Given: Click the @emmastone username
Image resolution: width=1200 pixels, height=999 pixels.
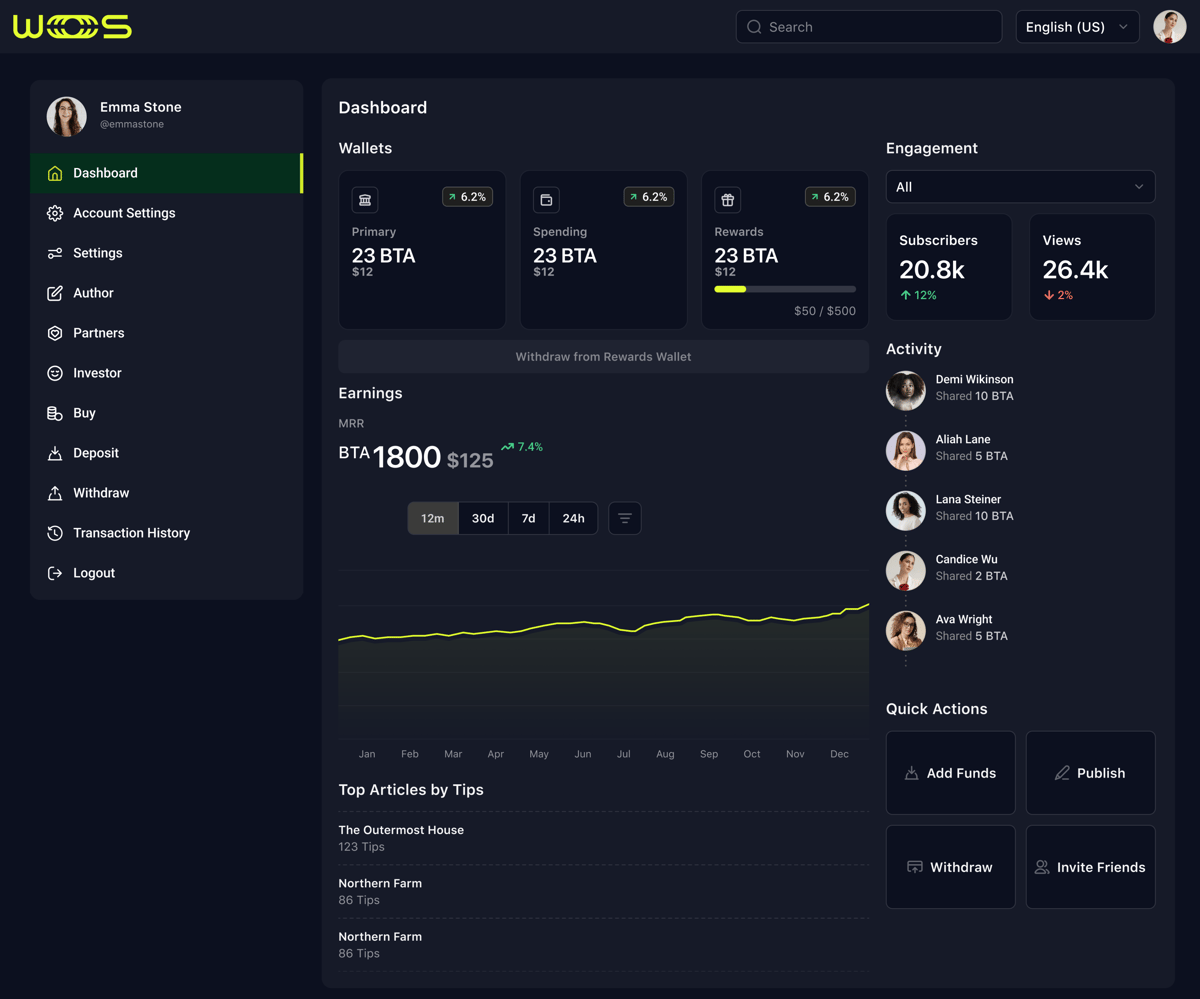Looking at the screenshot, I should 132,124.
